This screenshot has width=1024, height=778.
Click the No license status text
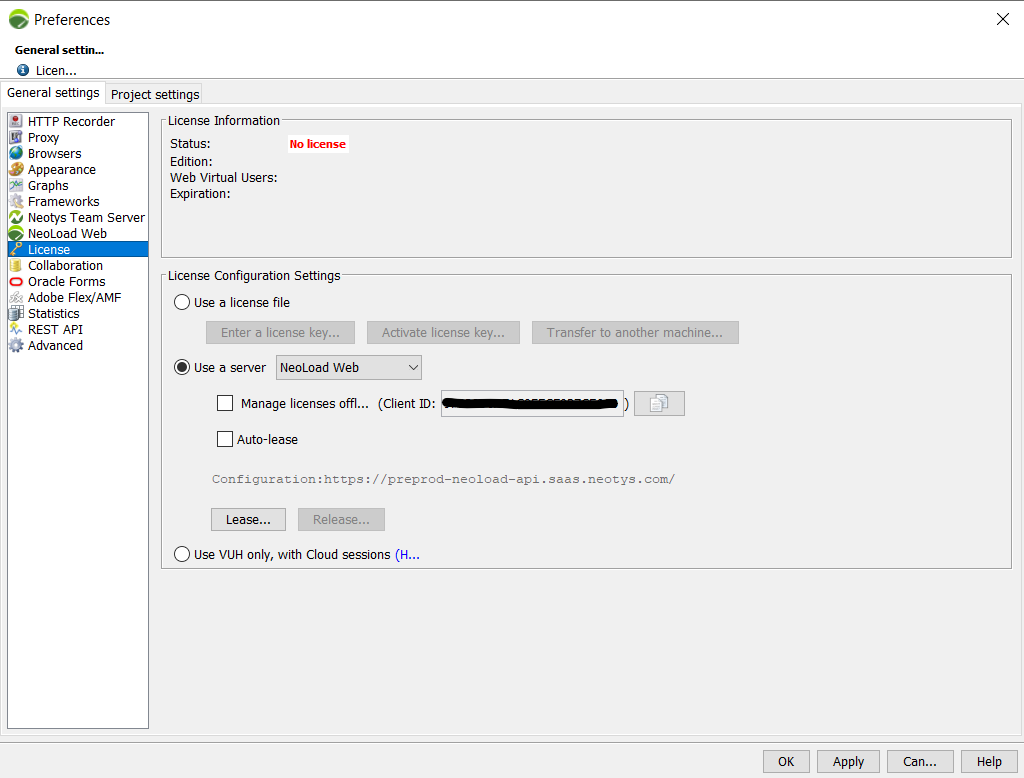(317, 144)
